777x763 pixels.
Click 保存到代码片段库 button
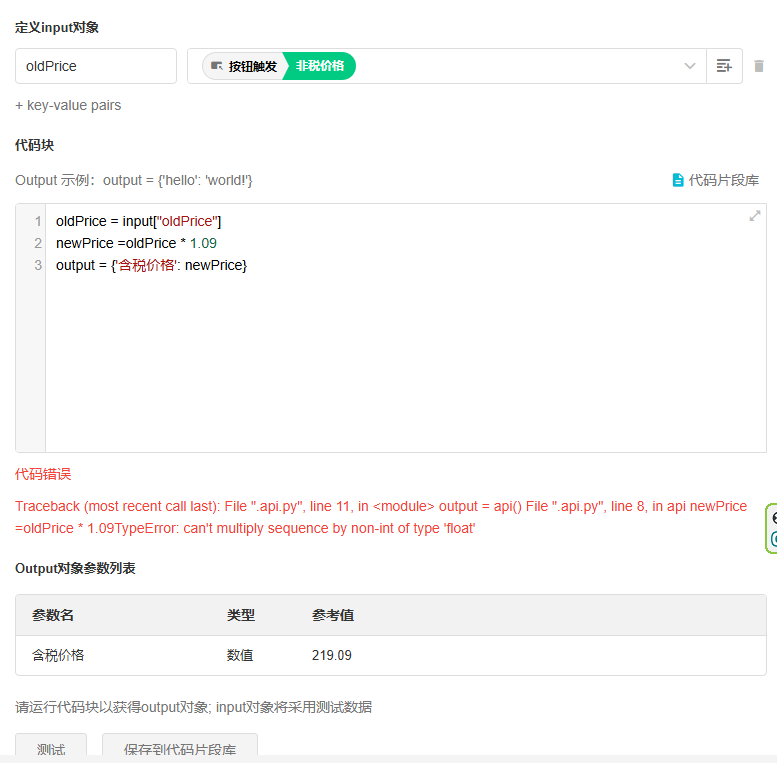point(180,747)
